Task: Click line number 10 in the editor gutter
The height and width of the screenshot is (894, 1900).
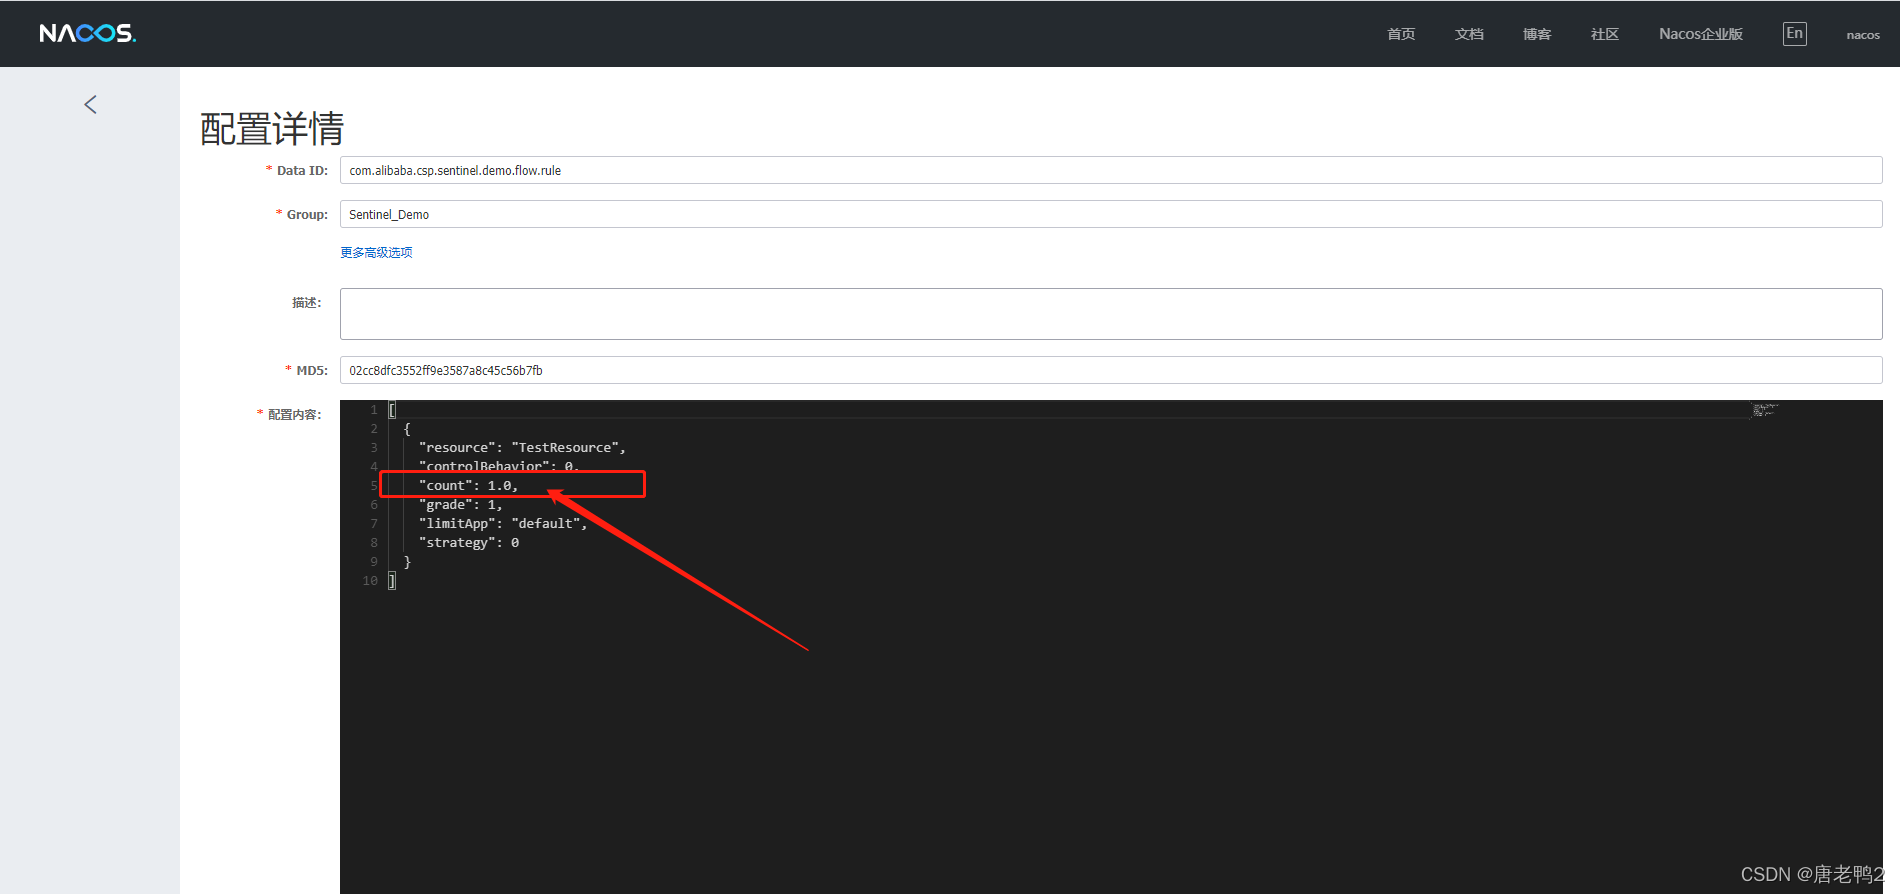Action: point(370,580)
